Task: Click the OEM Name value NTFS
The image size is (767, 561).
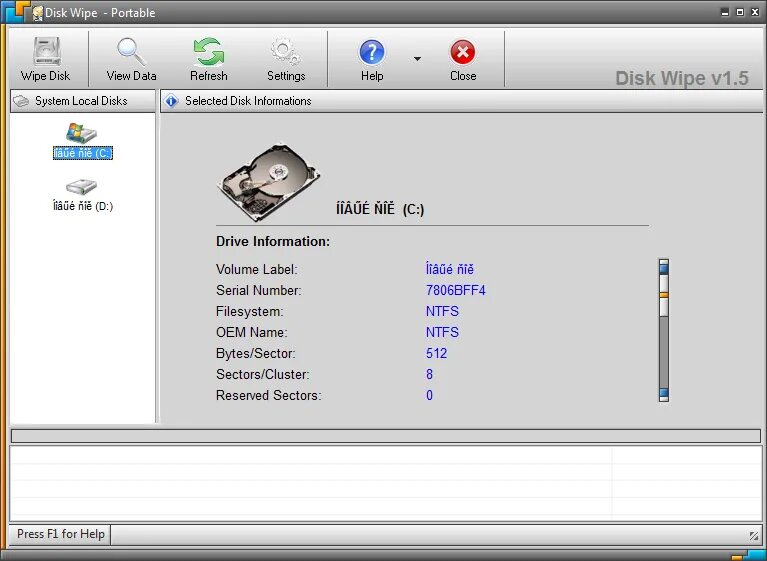Action: point(442,333)
